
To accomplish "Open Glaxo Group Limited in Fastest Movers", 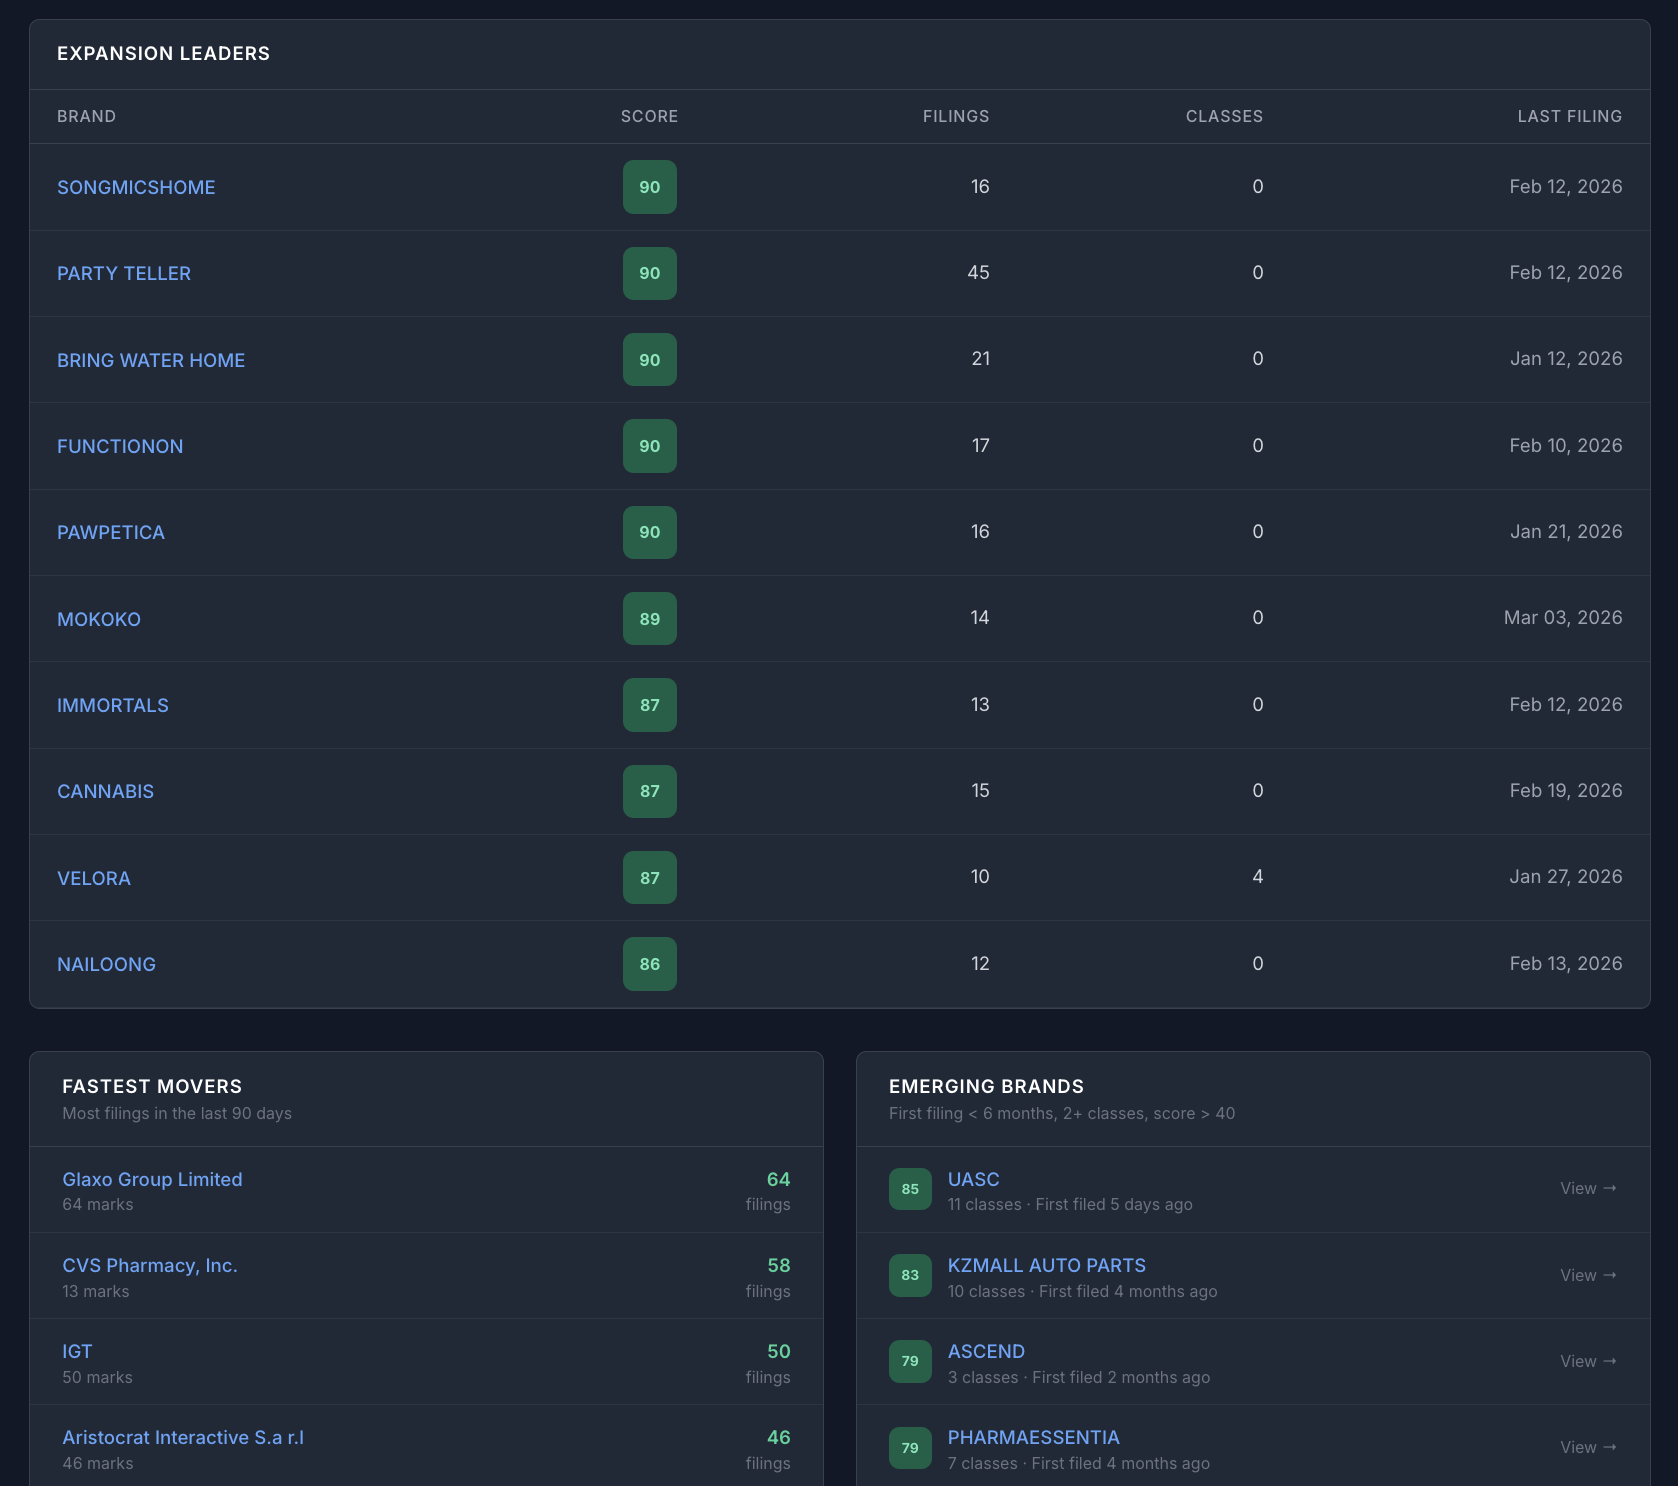I will 152,1179.
